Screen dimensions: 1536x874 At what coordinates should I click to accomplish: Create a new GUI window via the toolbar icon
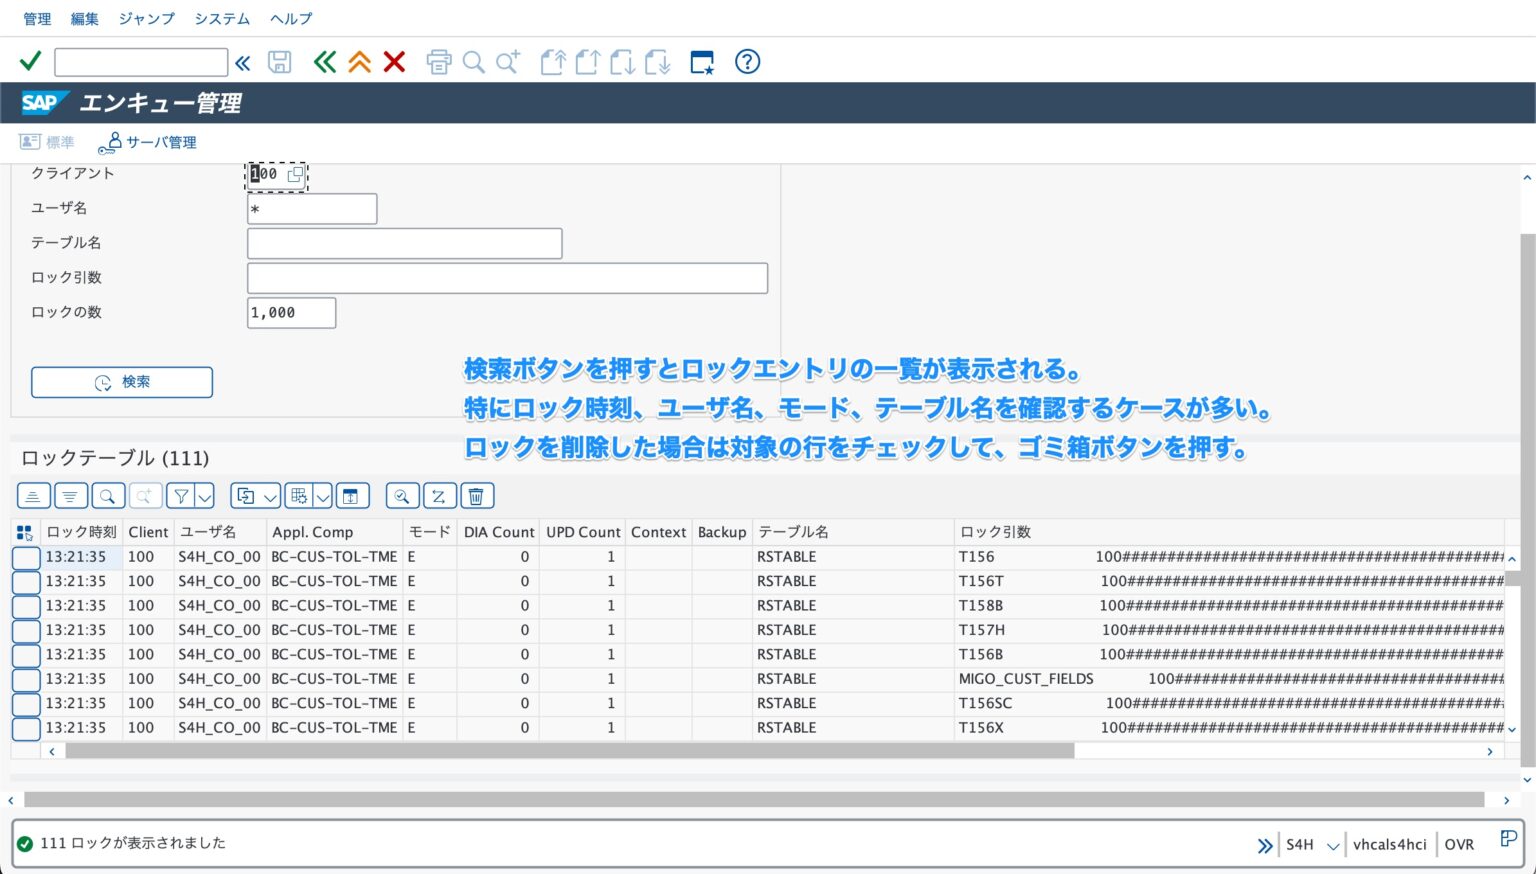(x=701, y=61)
